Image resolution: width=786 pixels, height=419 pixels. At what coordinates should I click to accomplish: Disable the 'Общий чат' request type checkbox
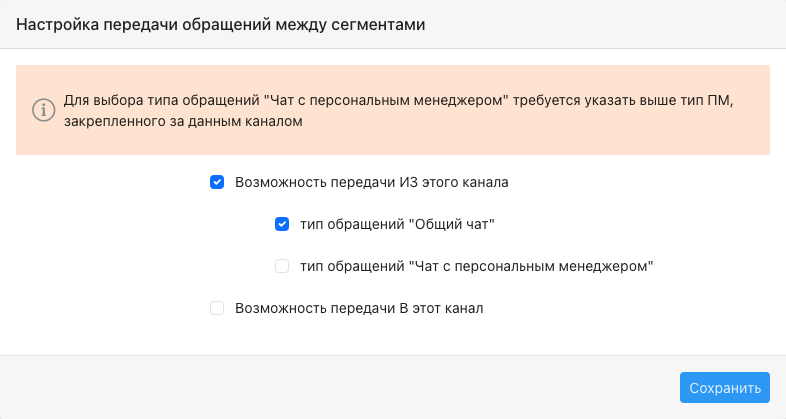click(282, 224)
